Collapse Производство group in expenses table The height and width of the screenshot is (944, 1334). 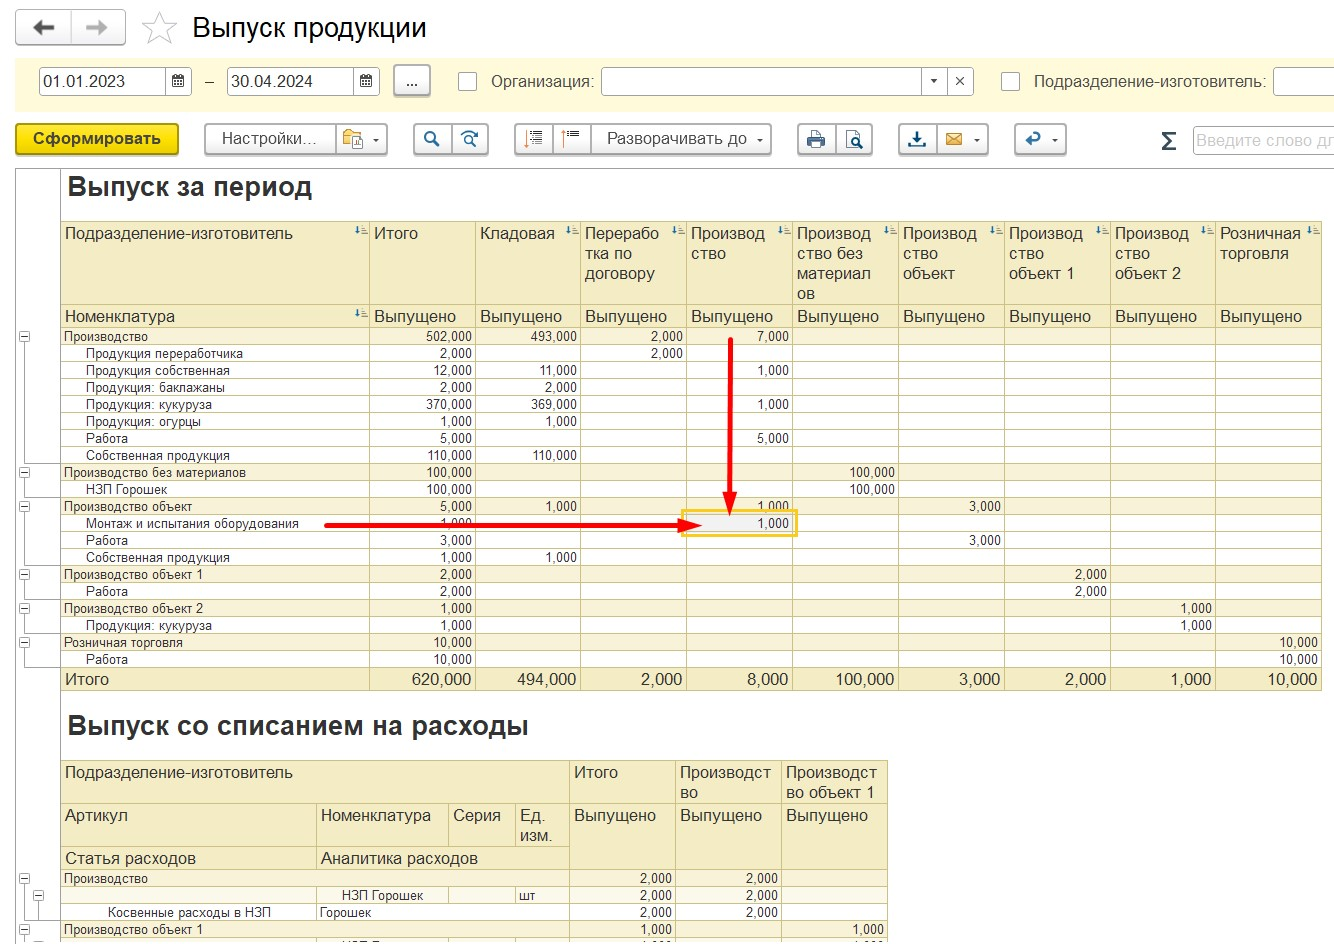24,879
